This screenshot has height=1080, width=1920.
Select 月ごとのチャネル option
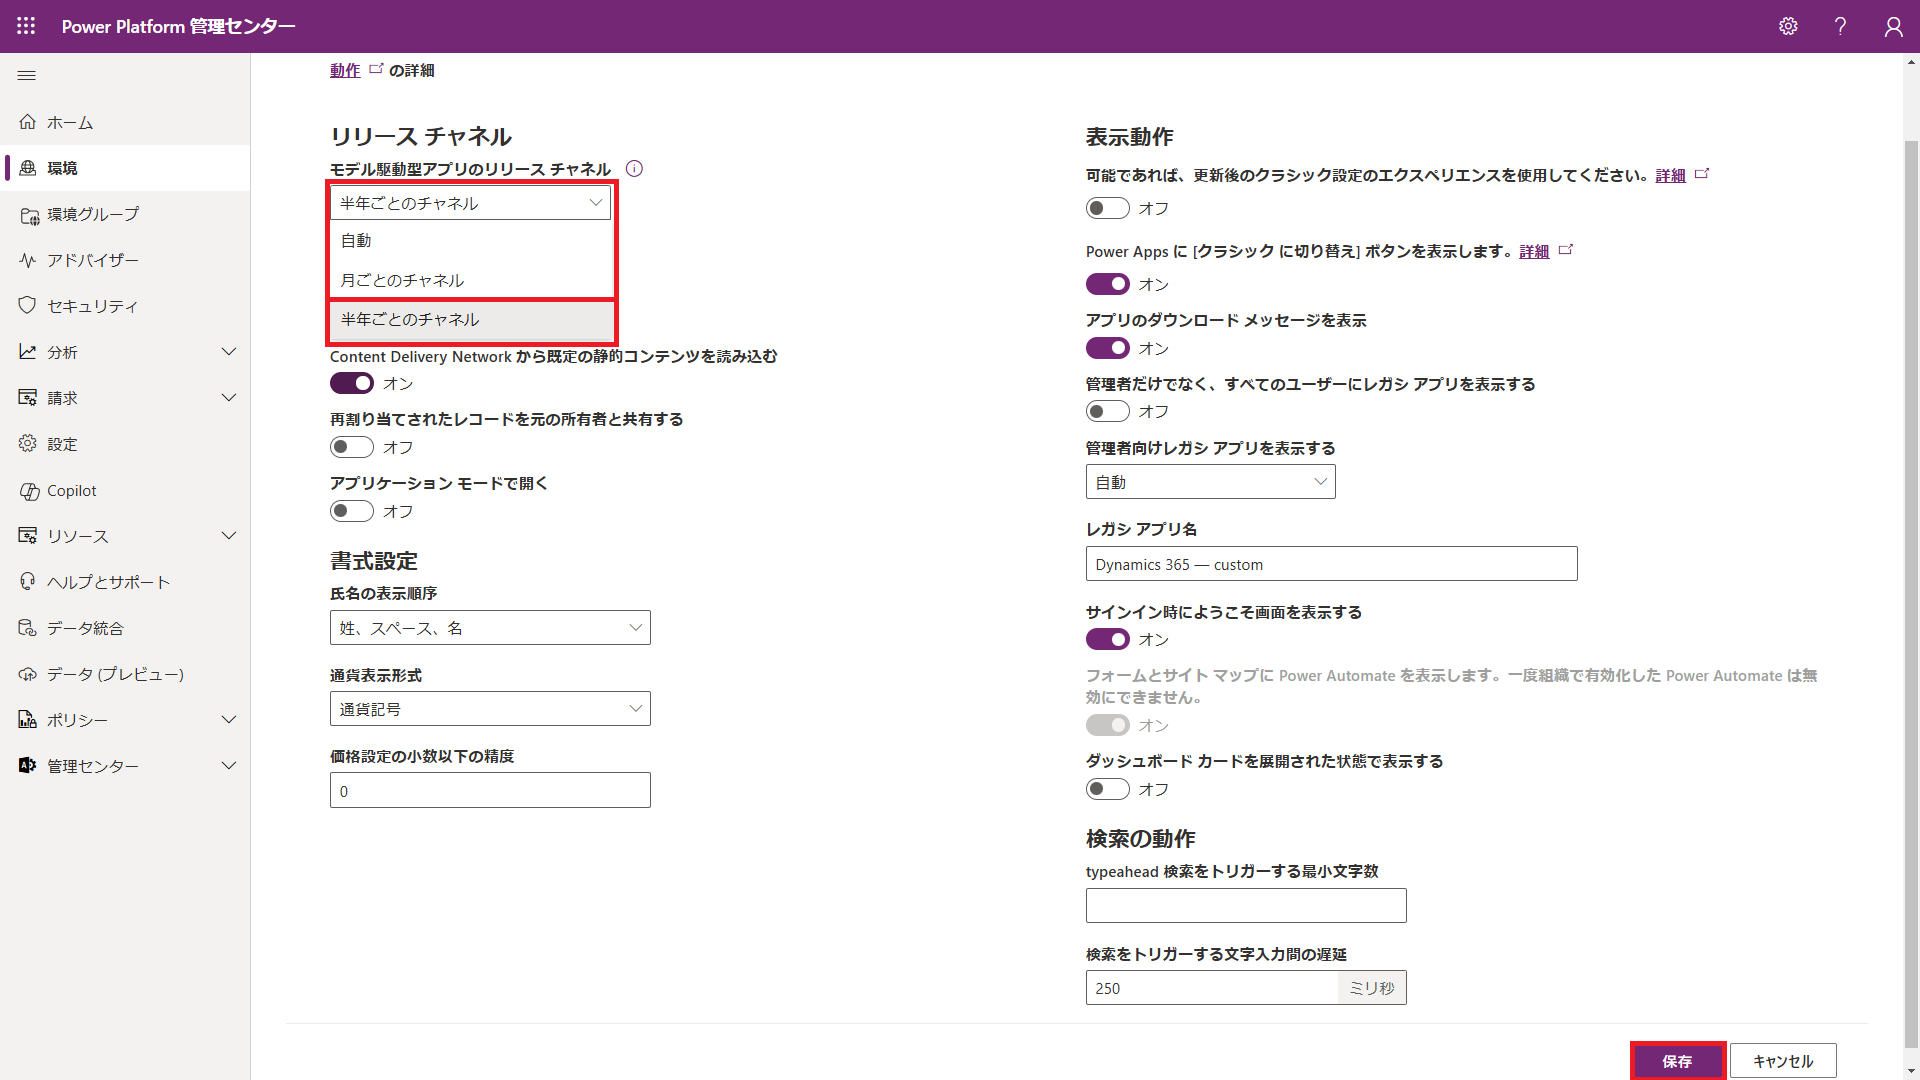471,280
